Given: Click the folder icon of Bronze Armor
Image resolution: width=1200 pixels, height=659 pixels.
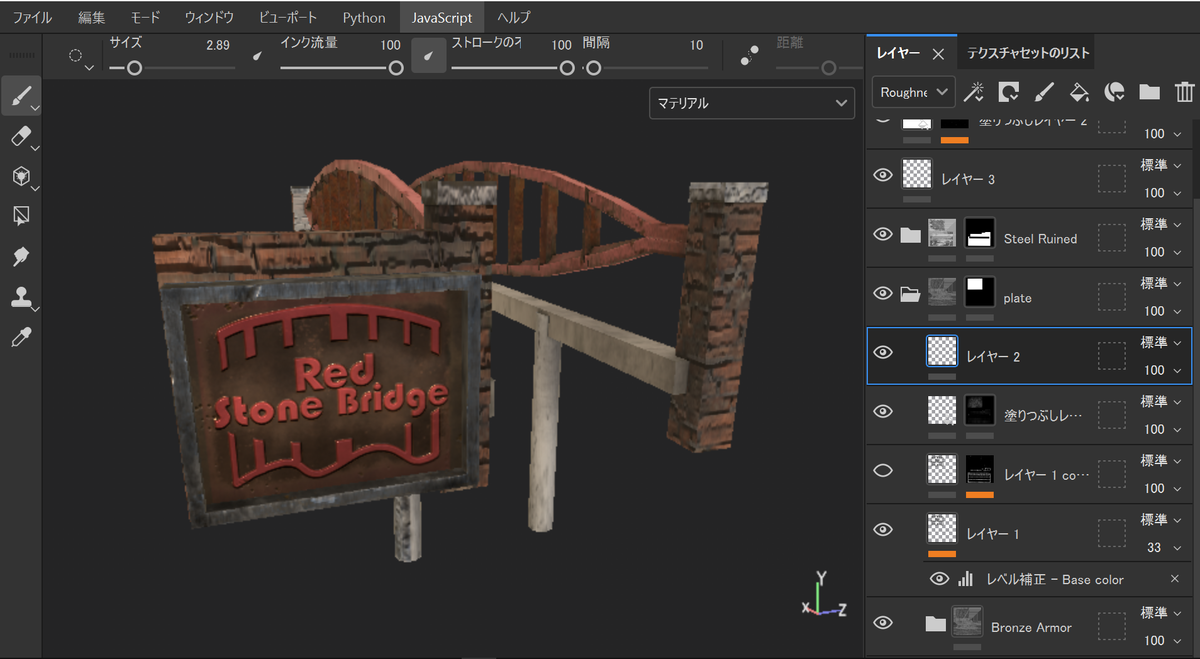Looking at the screenshot, I should tap(935, 625).
